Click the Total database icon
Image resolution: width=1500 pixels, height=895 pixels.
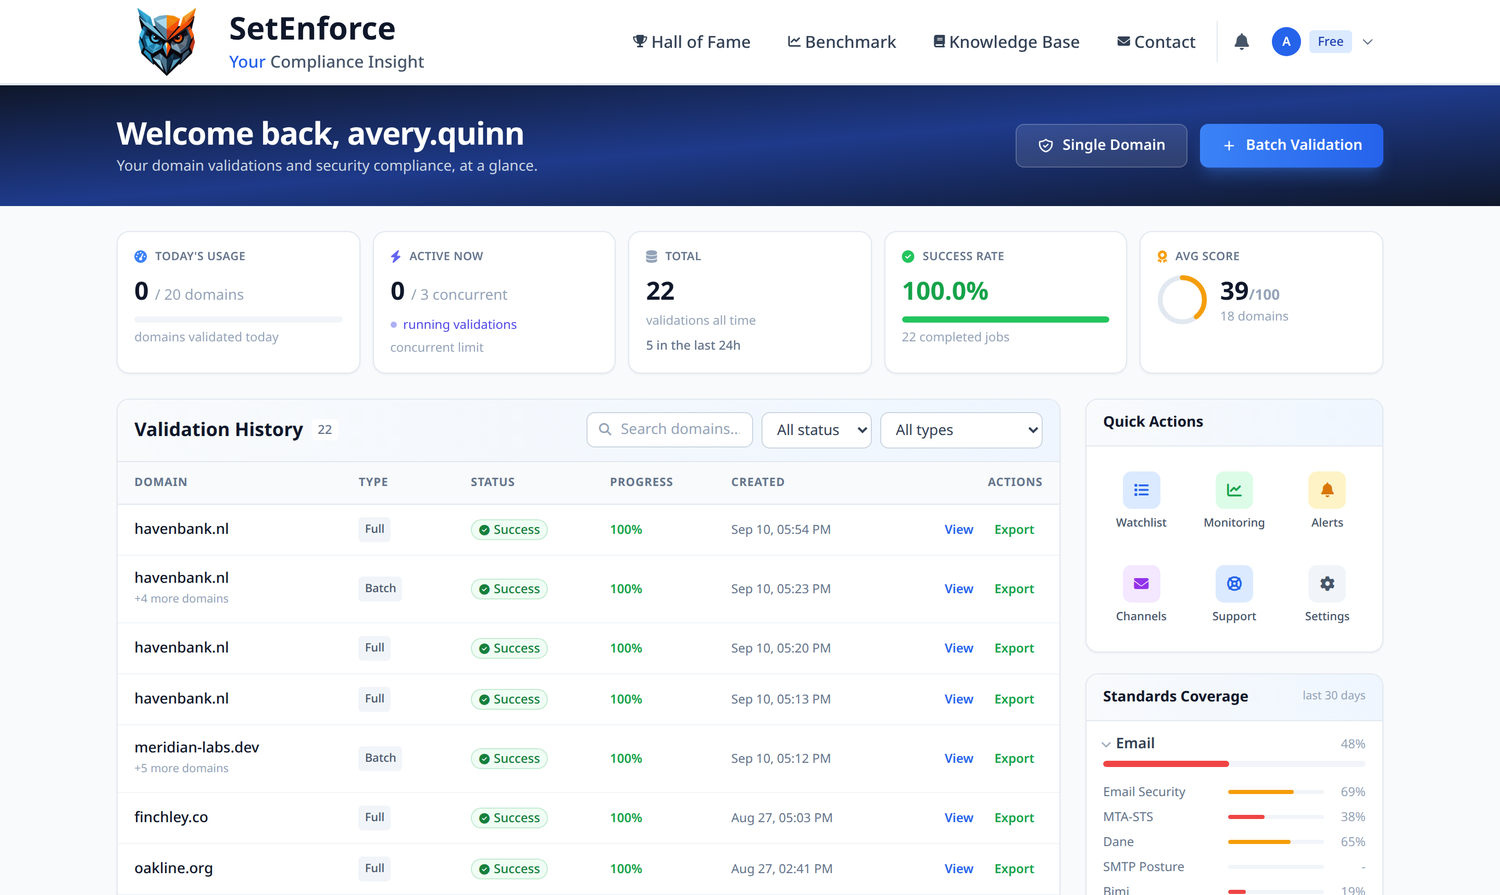click(x=652, y=257)
